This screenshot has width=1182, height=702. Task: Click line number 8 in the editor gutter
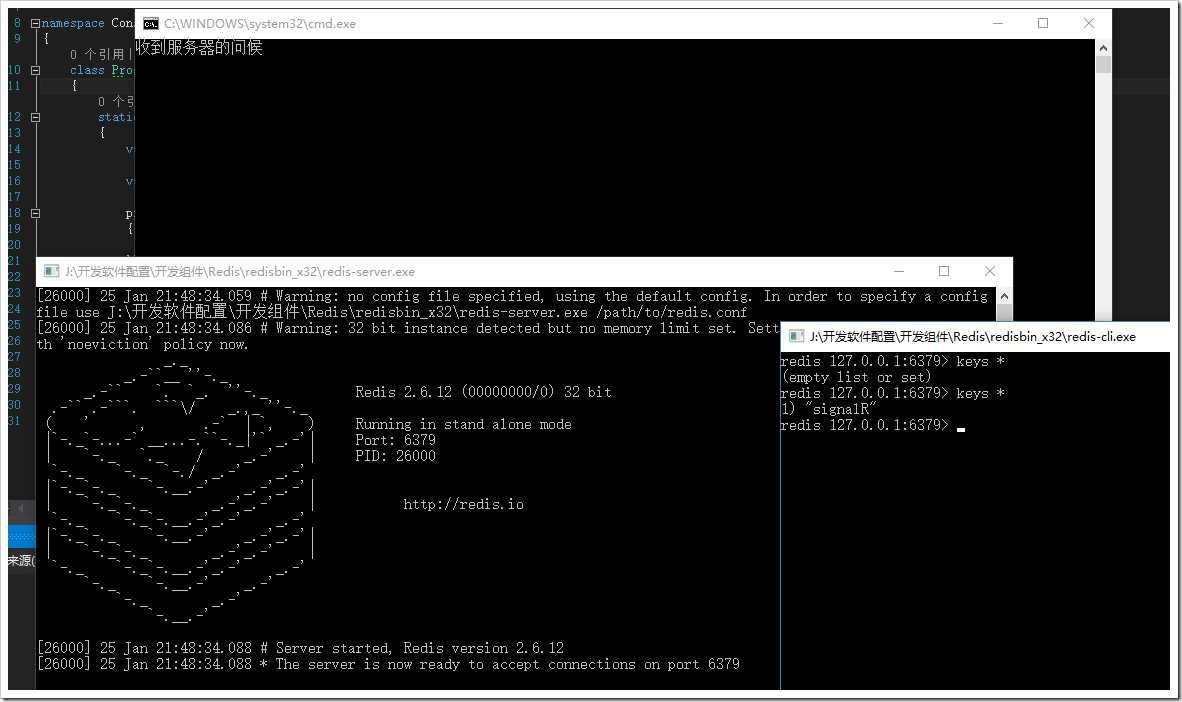coord(17,23)
